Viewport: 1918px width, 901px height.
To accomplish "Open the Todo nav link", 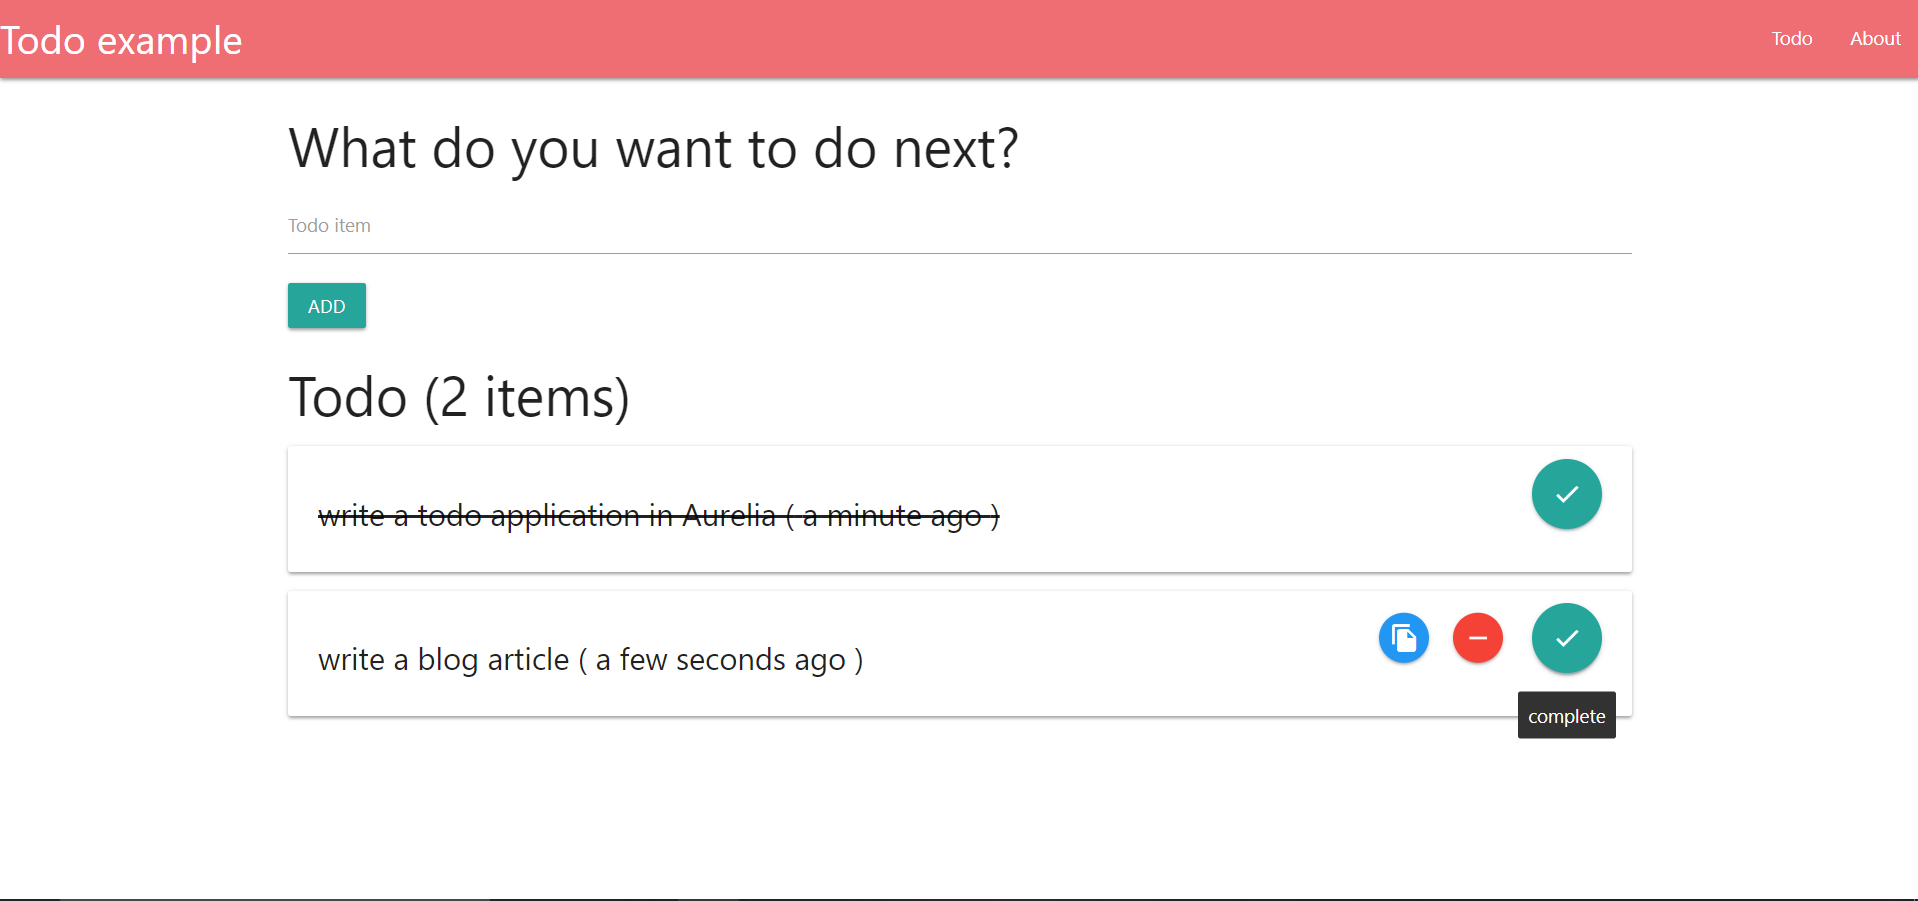I will pyautogui.click(x=1791, y=39).
